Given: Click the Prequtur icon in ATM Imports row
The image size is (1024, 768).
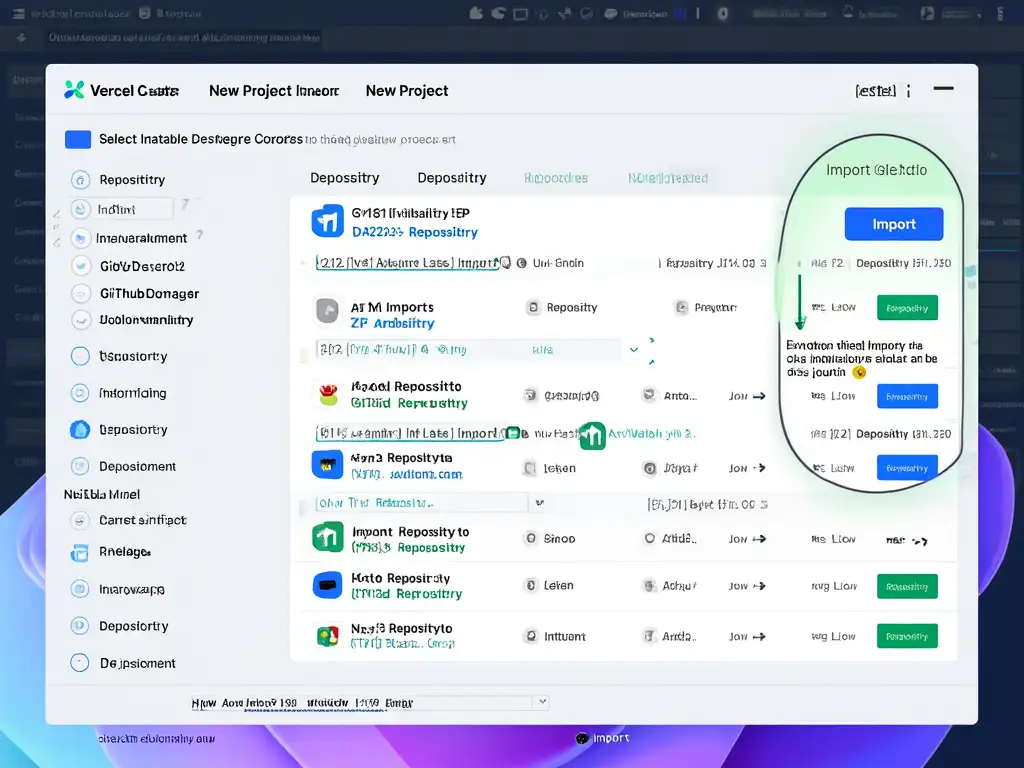Looking at the screenshot, I should (681, 307).
